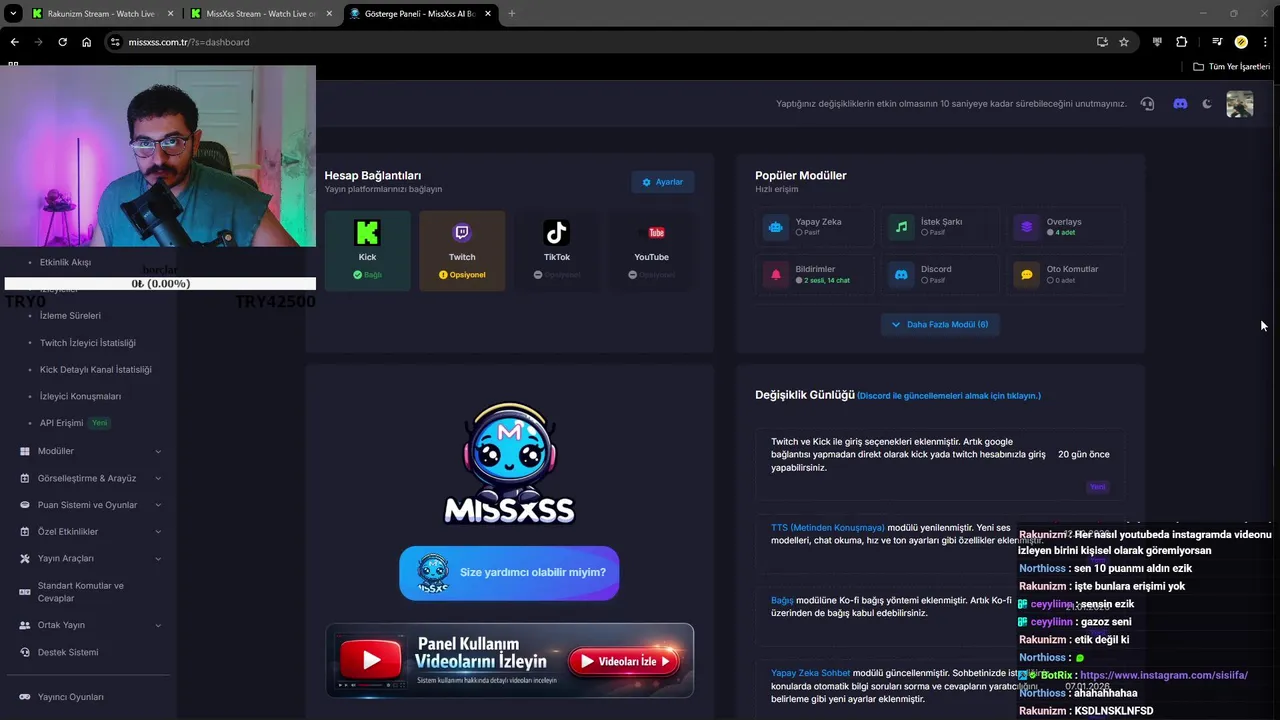
Task: Click the Kick platform logo card
Action: (367, 250)
